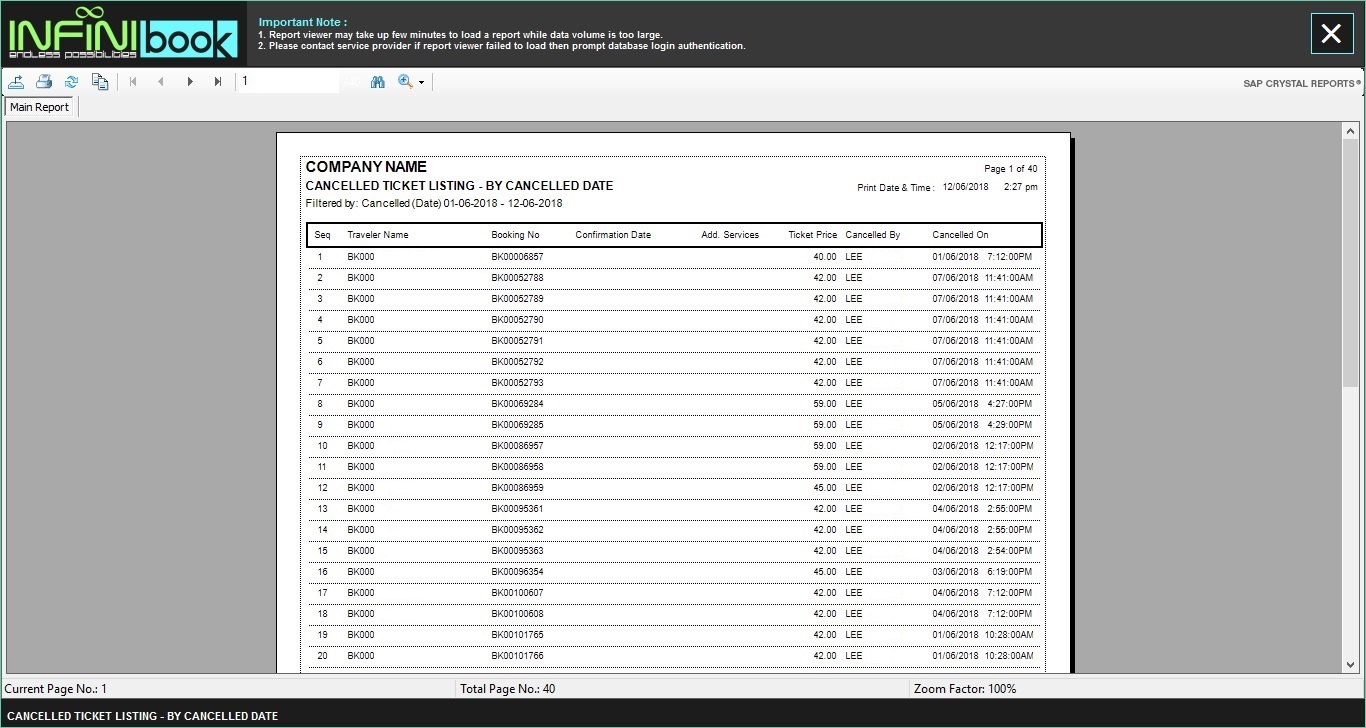Click booking number BK00006857
Image resolution: width=1366 pixels, height=728 pixels.
(x=517, y=257)
